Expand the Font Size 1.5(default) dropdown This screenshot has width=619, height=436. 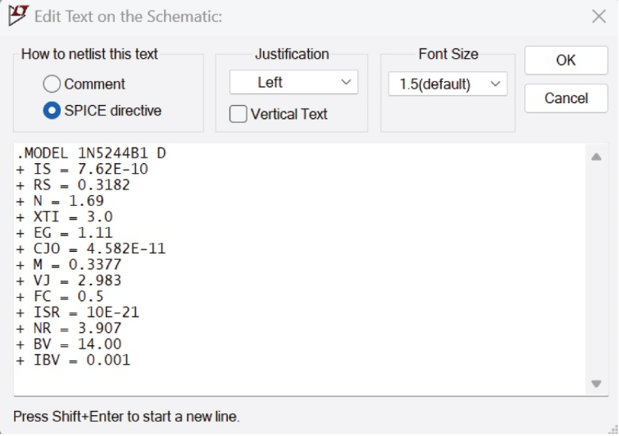click(447, 84)
